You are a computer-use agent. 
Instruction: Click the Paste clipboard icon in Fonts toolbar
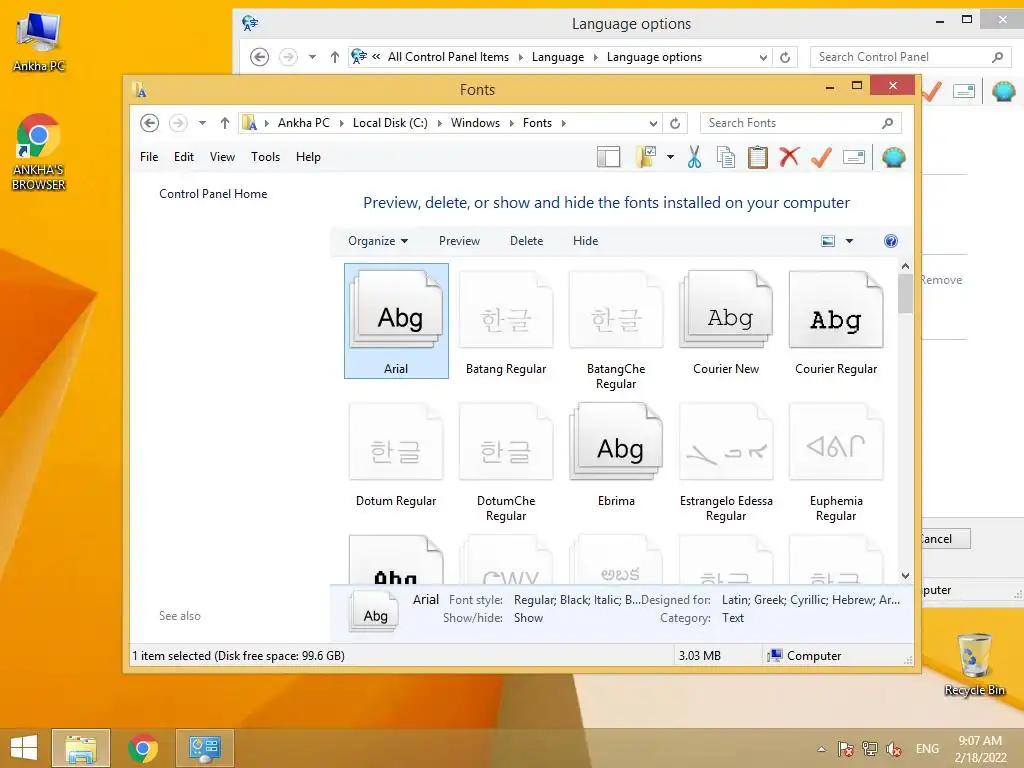pyautogui.click(x=758, y=157)
